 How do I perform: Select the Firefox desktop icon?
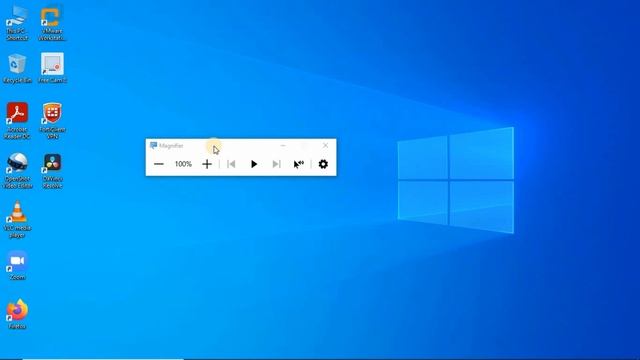[17, 314]
